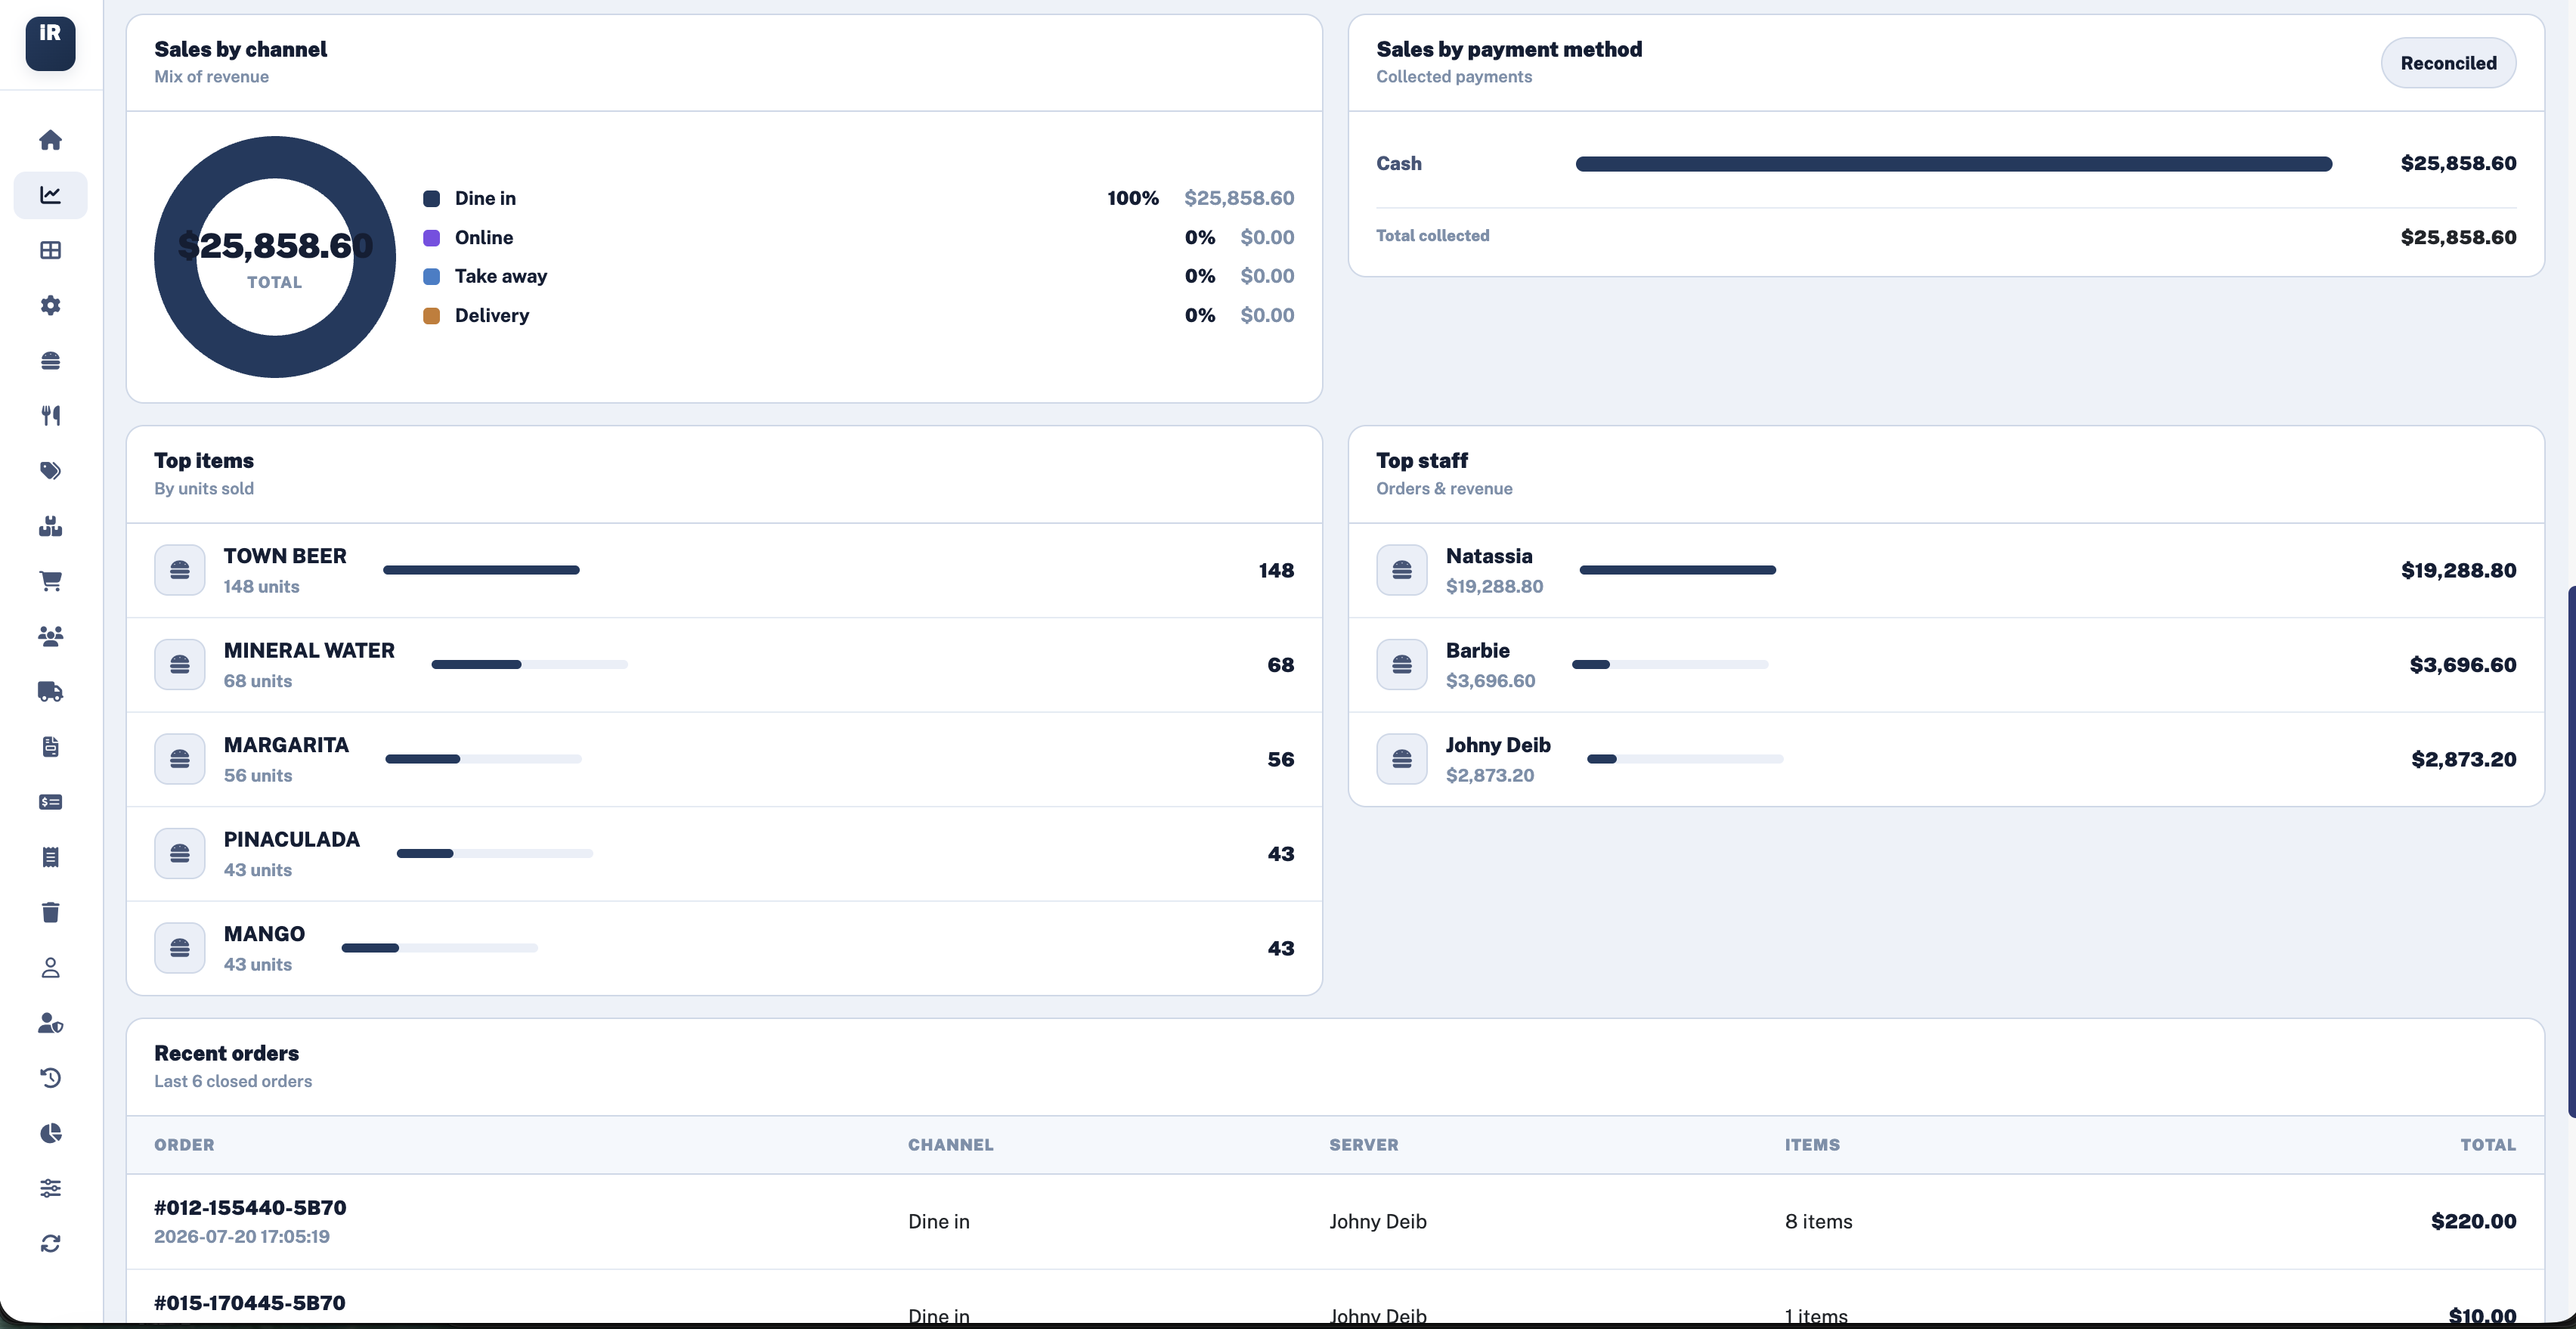
Task: Open the delivery truck sidebar icon
Action: [50, 691]
